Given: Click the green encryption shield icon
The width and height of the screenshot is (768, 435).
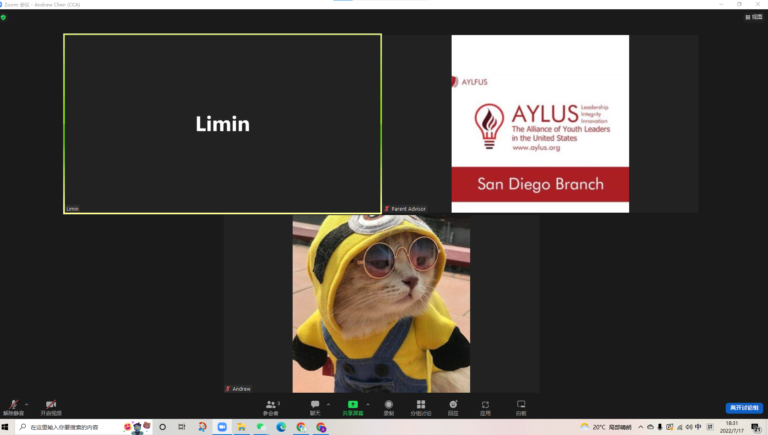Looking at the screenshot, I should click(3, 17).
